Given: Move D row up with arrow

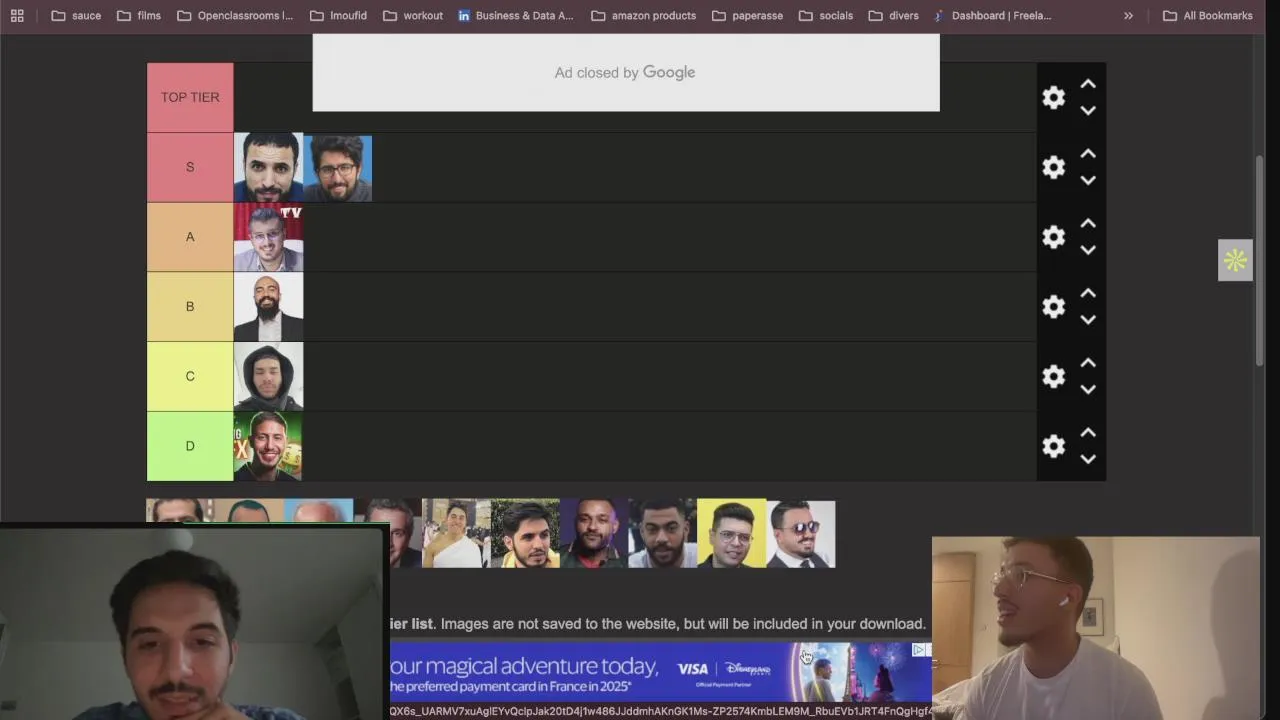Looking at the screenshot, I should tap(1088, 433).
